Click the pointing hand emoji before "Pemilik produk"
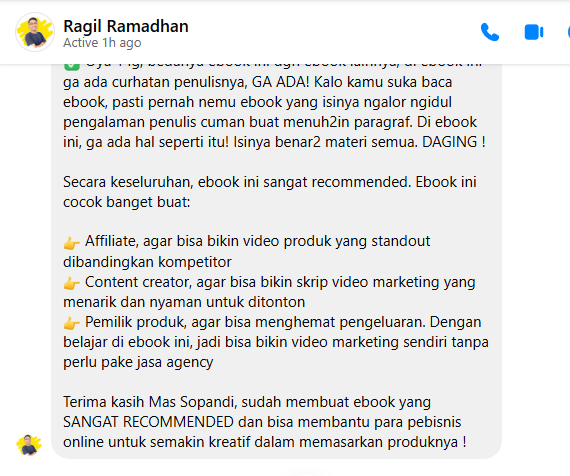The height and width of the screenshot is (476, 570). (72, 323)
